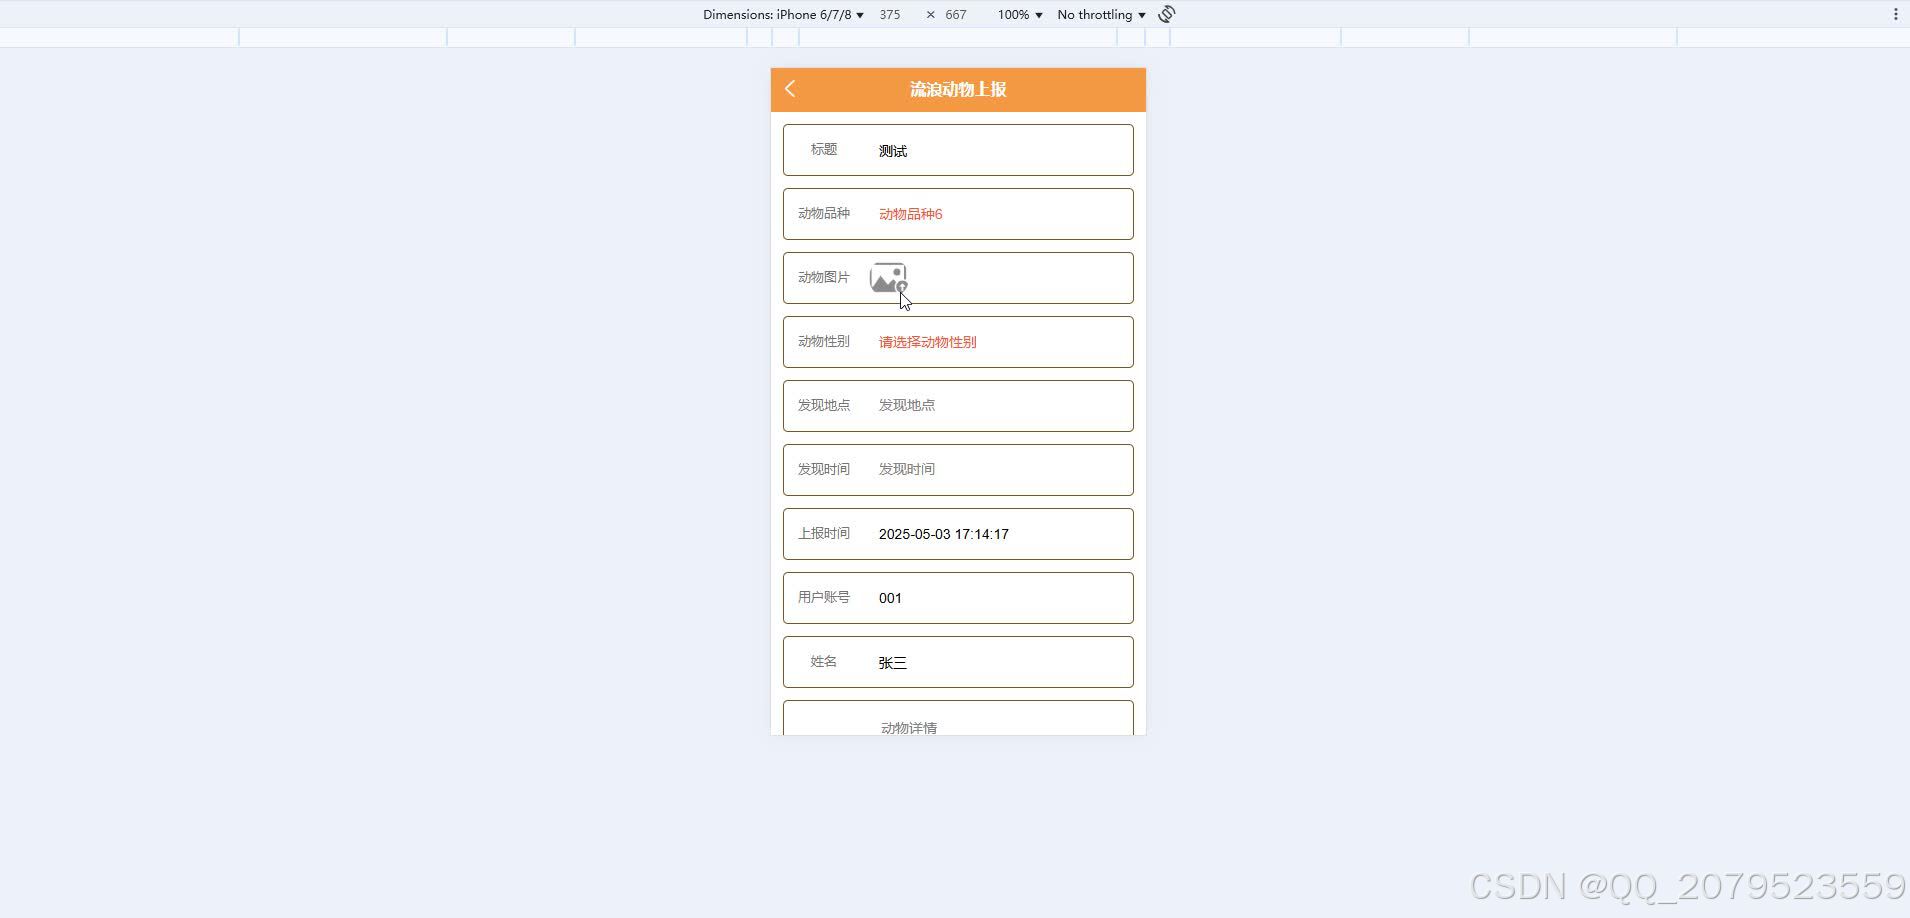Click the device height value 667
This screenshot has height=918, width=1910.
pos(954,14)
